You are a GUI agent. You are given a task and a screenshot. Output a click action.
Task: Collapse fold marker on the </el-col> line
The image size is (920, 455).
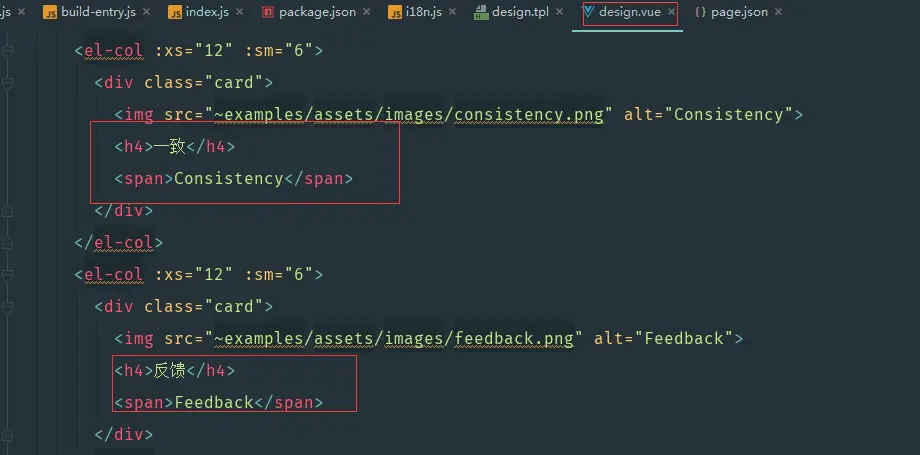(x=7, y=242)
